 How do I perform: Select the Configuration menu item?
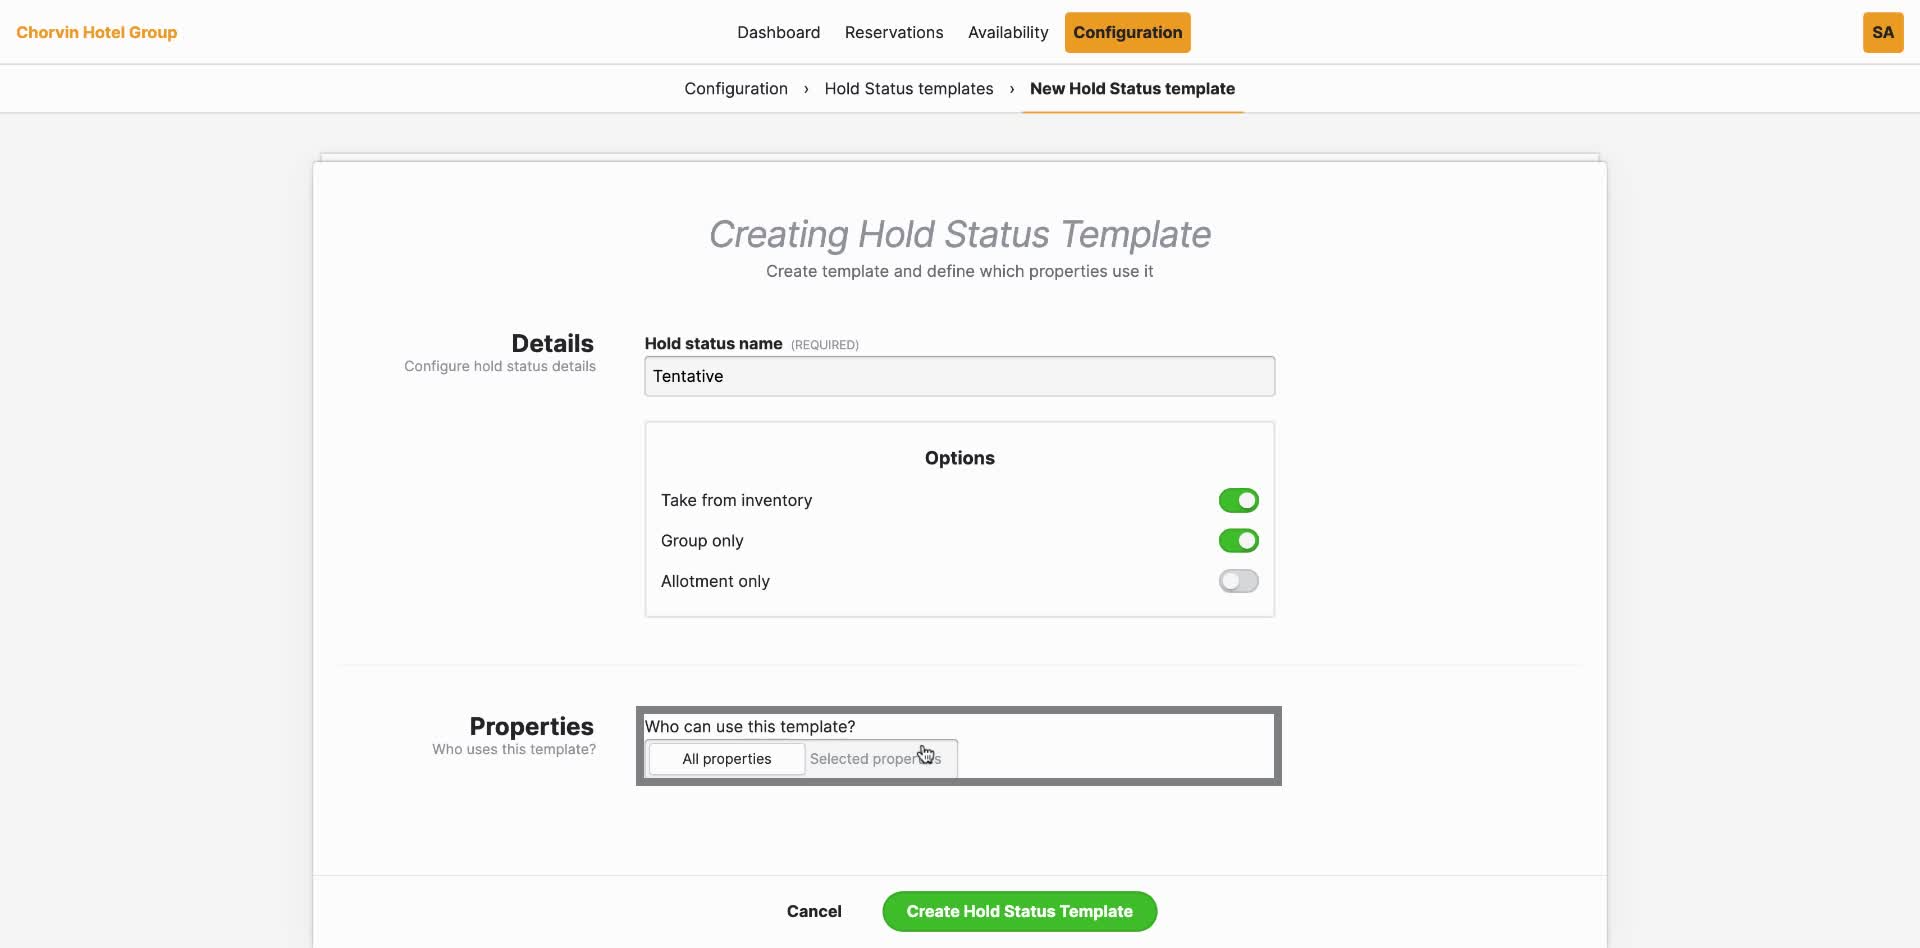(1127, 32)
